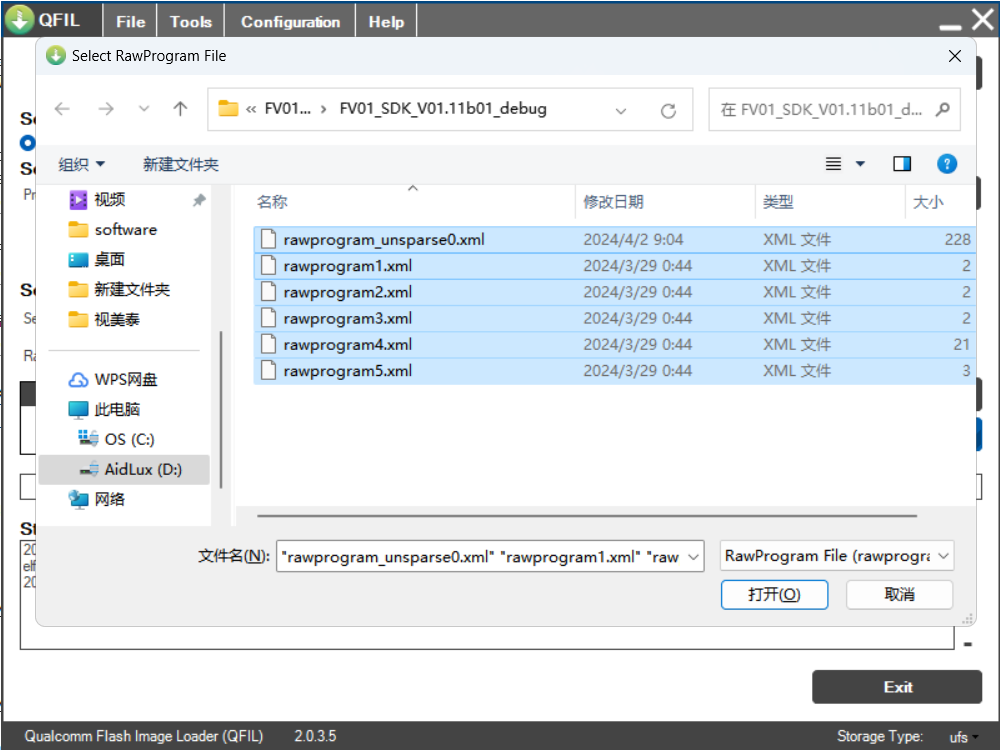
Task: Sort by the 名称 column header
Action: pos(272,202)
